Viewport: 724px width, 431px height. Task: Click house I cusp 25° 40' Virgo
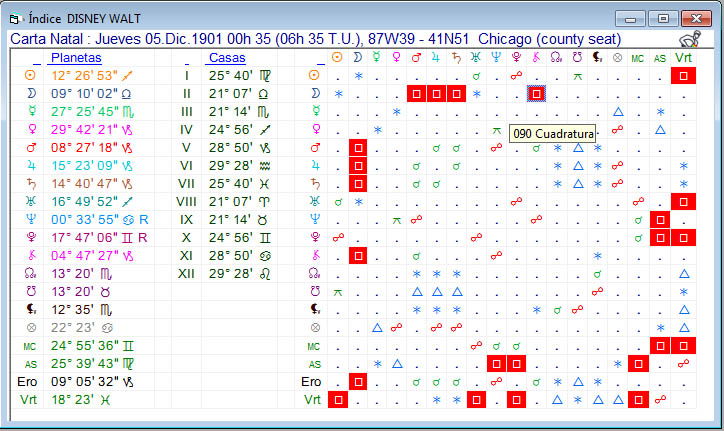(x=240, y=75)
